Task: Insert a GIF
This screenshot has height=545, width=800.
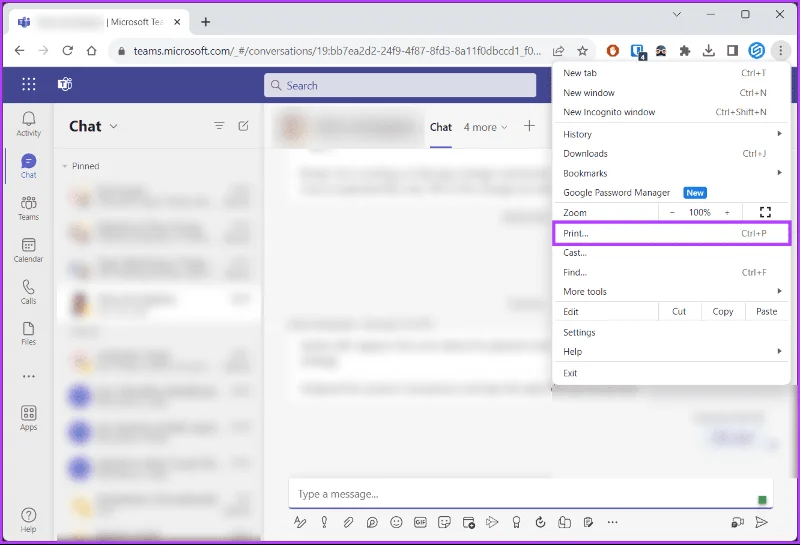Action: coord(420,522)
